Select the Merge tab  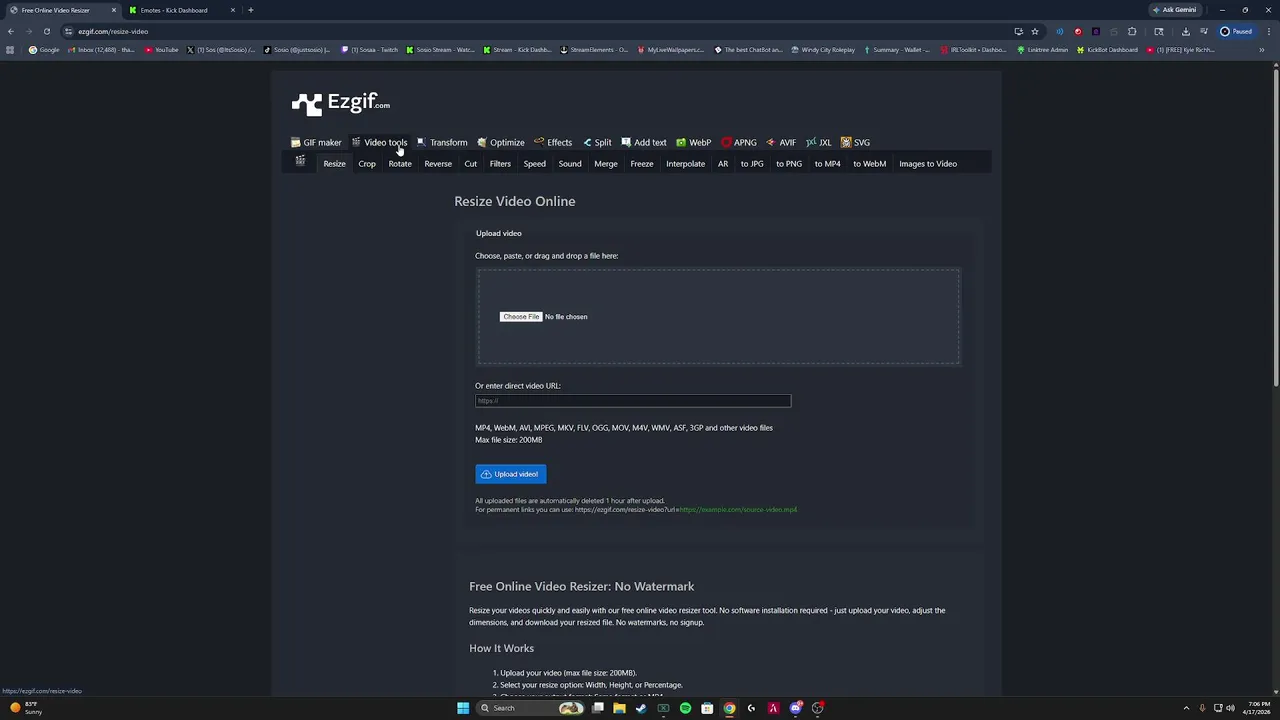point(606,164)
